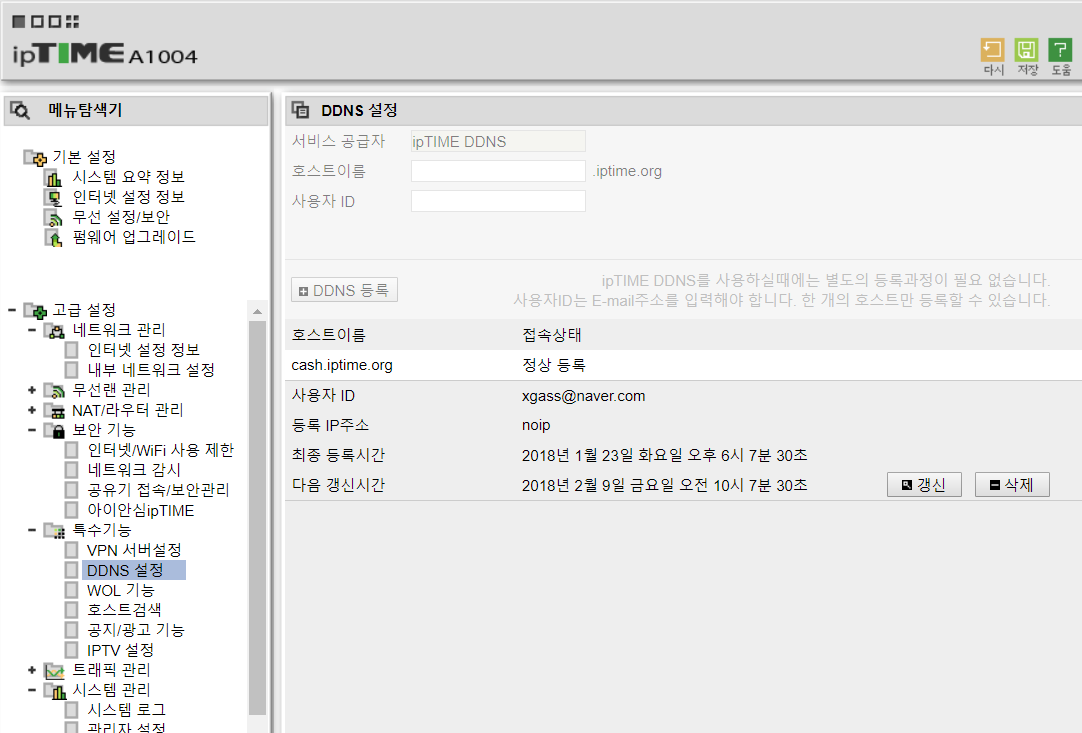Viewport: 1082px width, 733px height.
Task: Click the 네트워크 관리 folder icon
Action: tap(55, 331)
